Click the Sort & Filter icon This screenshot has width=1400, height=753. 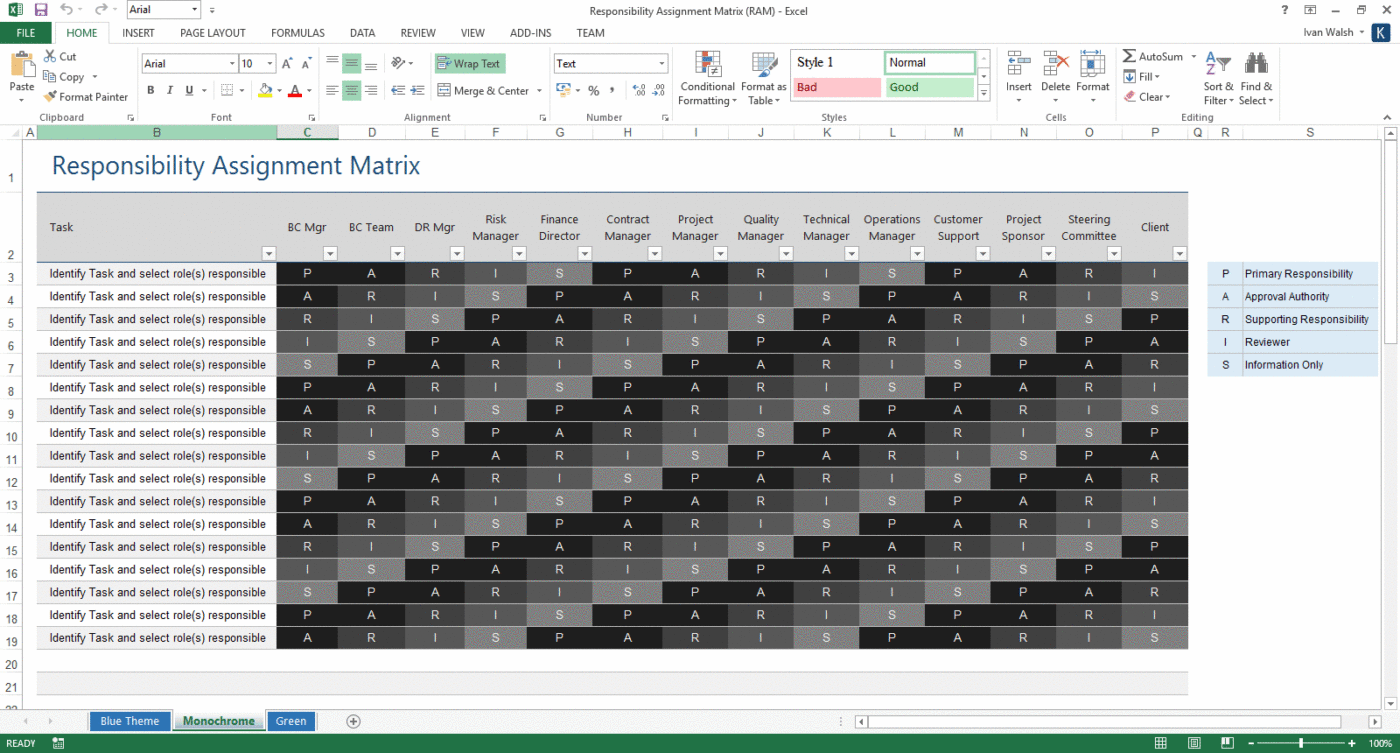tap(1218, 77)
